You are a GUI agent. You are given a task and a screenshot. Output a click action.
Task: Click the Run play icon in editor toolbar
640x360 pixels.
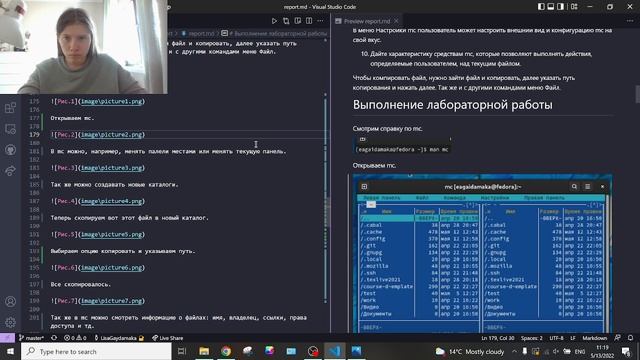[274, 21]
